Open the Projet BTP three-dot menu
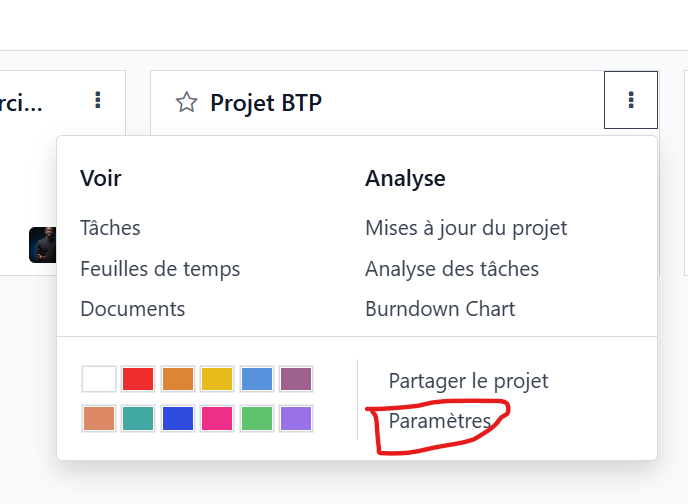 coord(631,100)
